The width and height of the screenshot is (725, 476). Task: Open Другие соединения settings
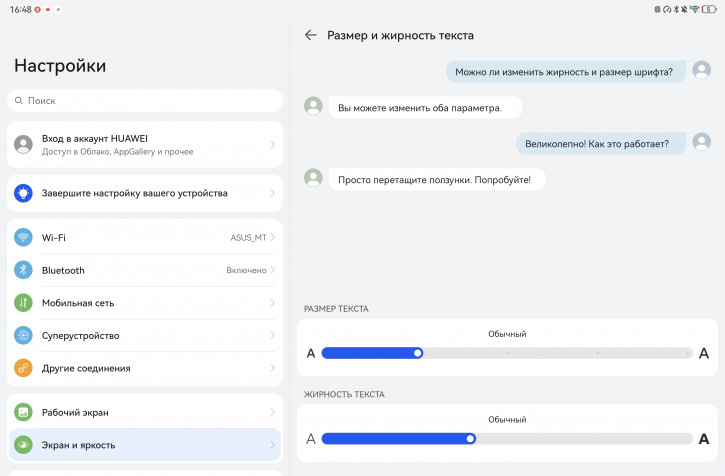pyautogui.click(x=145, y=368)
